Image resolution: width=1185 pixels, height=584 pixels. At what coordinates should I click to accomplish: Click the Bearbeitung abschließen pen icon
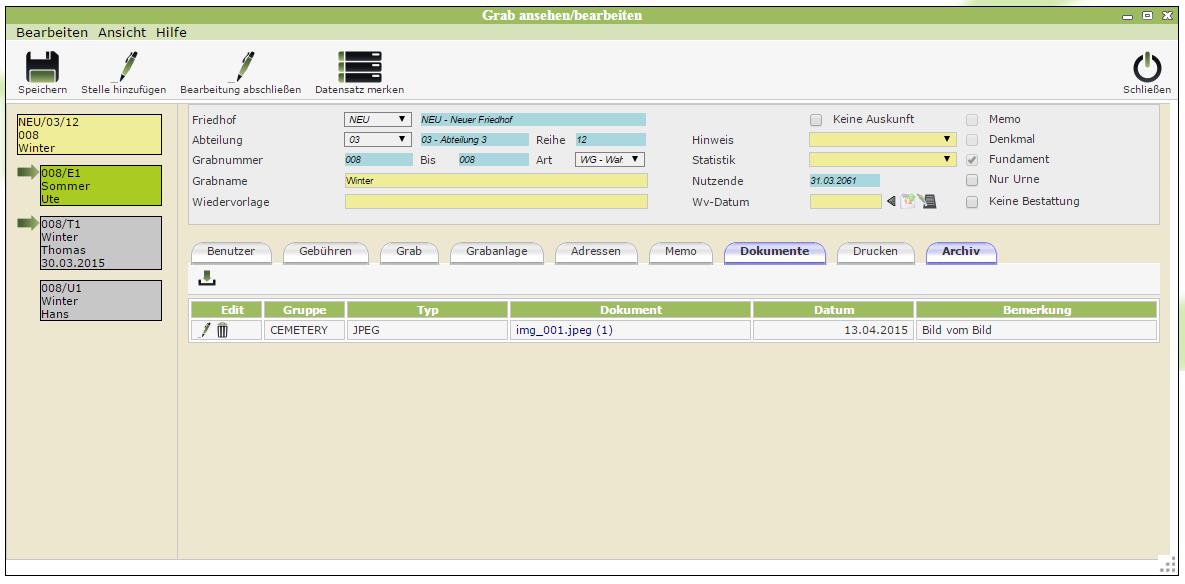240,67
